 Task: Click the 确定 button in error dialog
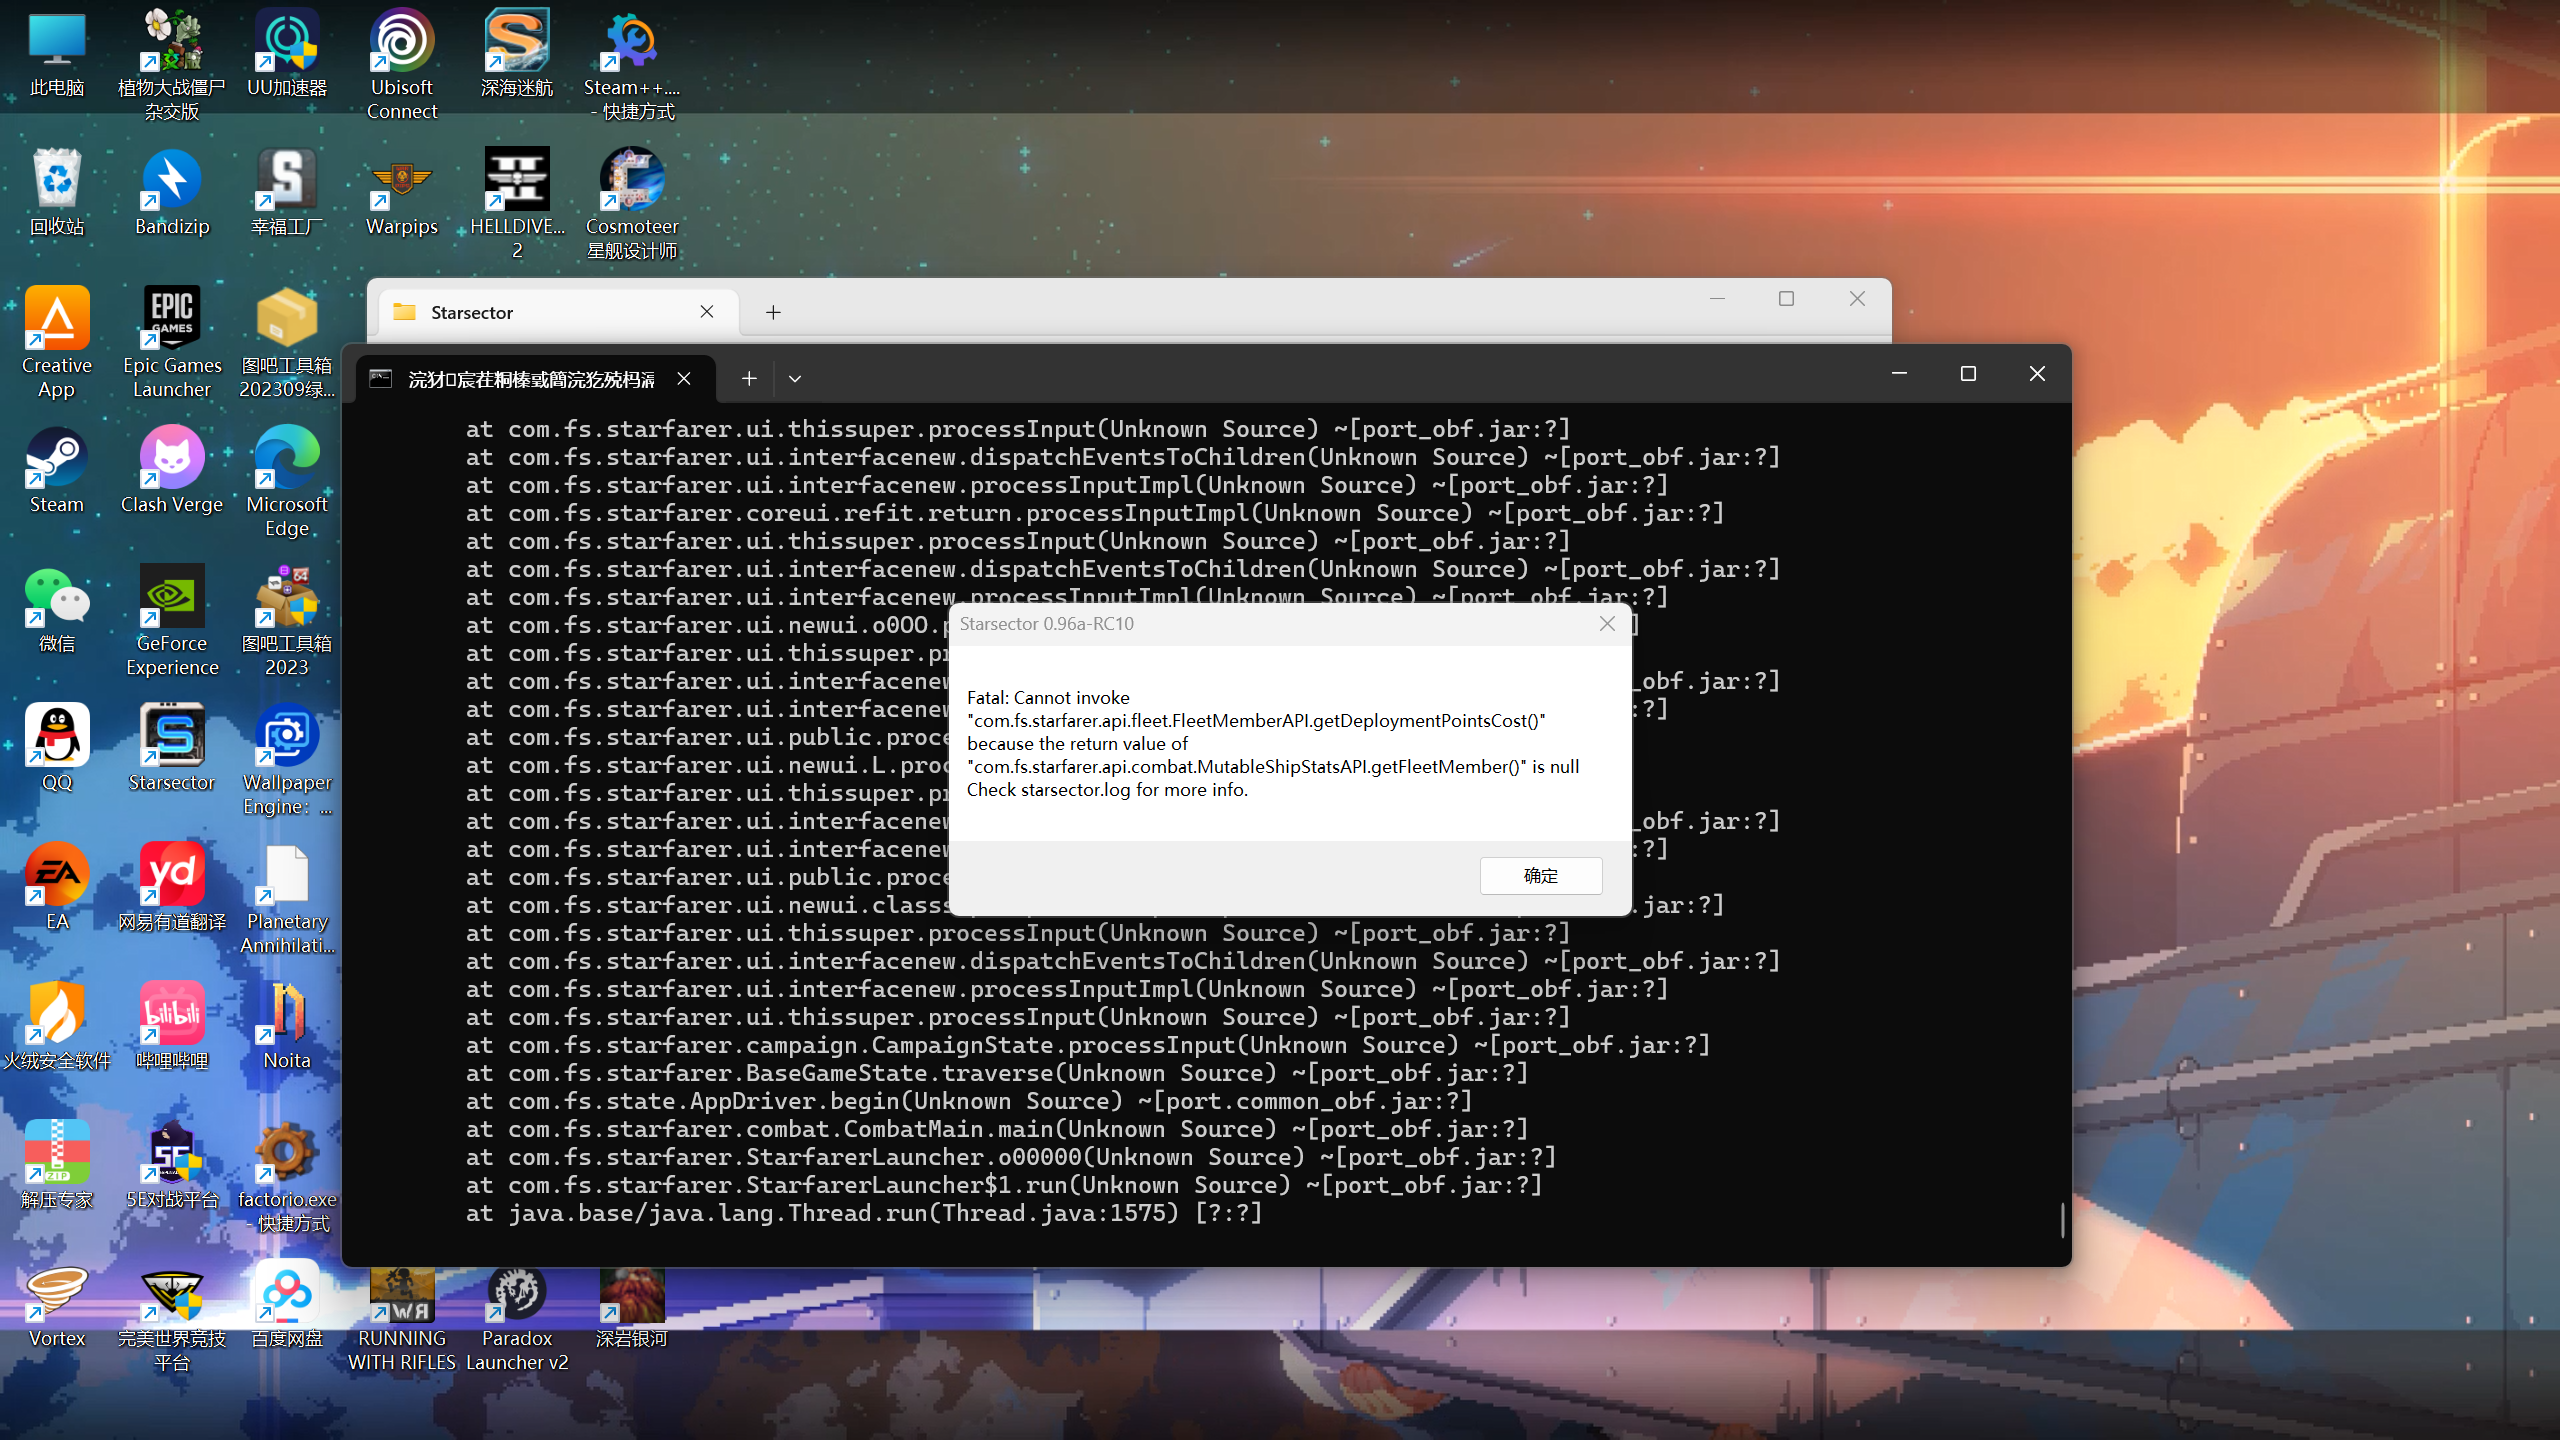(1540, 876)
